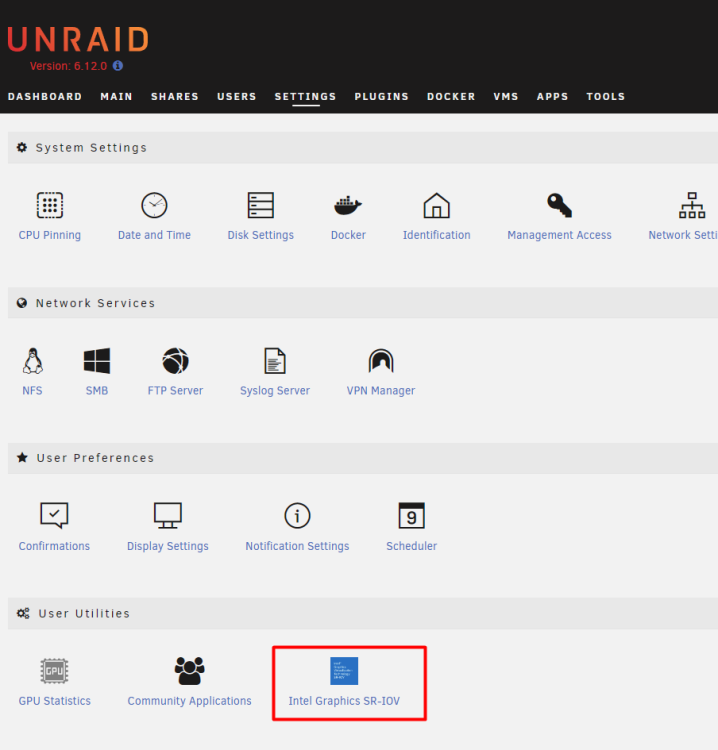Open the Tools tab

pos(606,97)
